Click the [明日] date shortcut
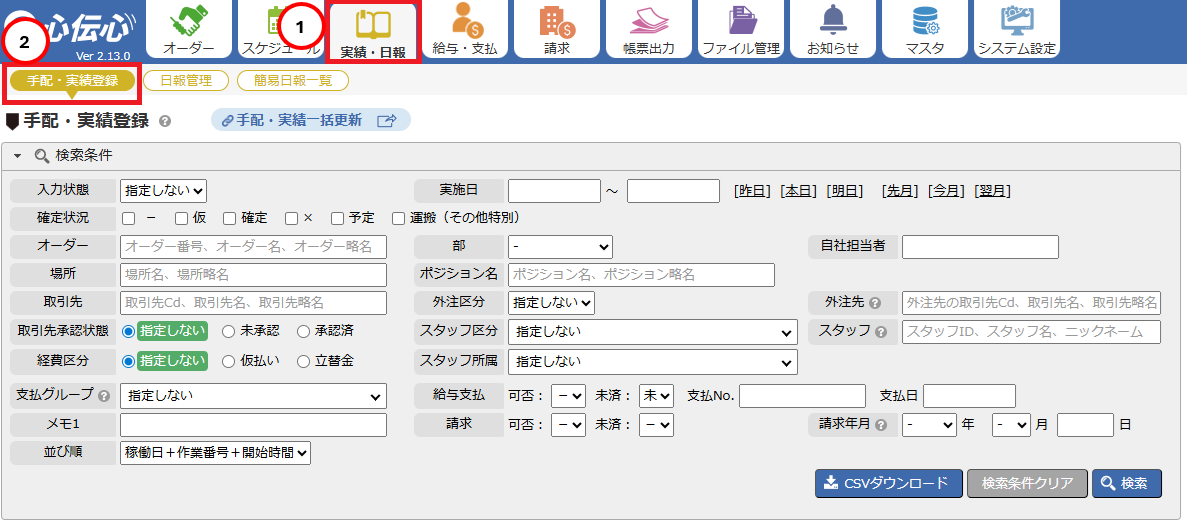The height and width of the screenshot is (524, 1187). 845,191
